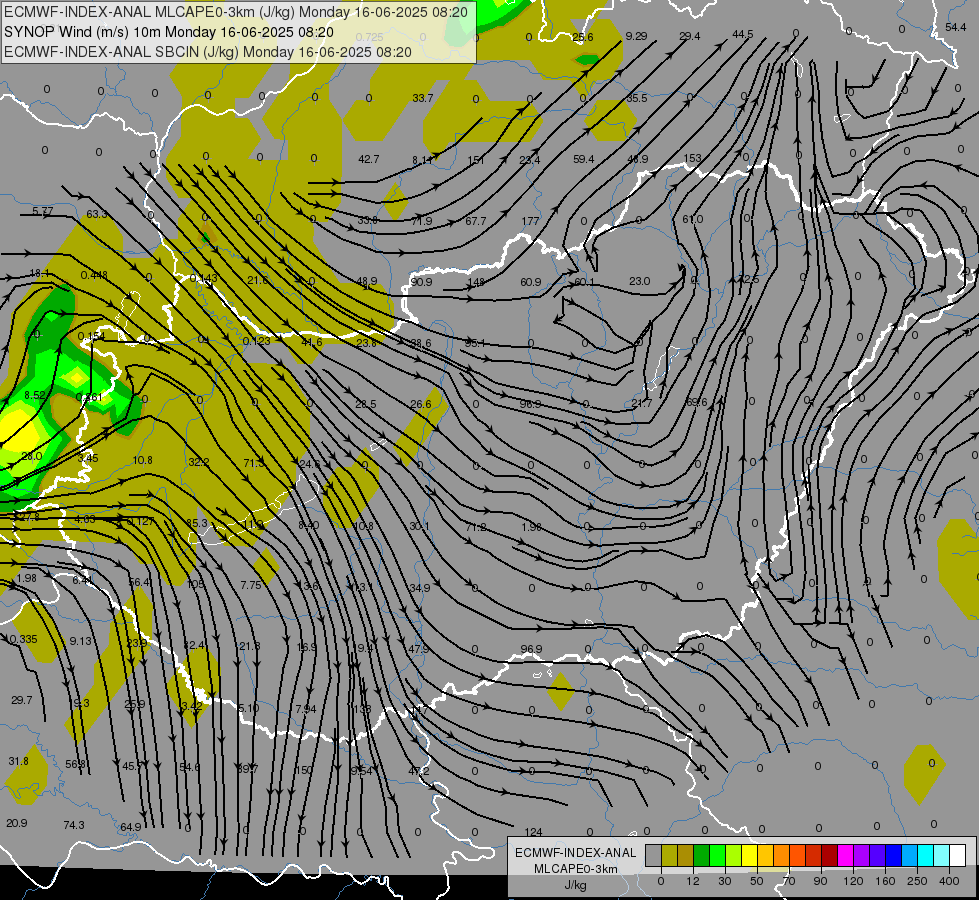Click the gray swatch in the legend
The image size is (979, 900).
[653, 856]
